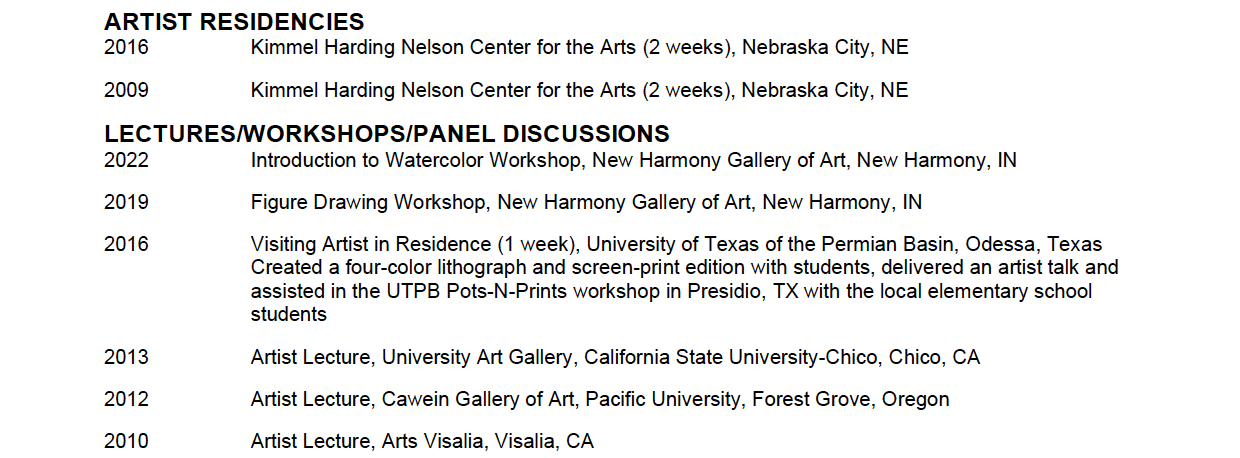Click the Arts Visalia lecture entry
The image size is (1240, 458).
[x=422, y=441]
